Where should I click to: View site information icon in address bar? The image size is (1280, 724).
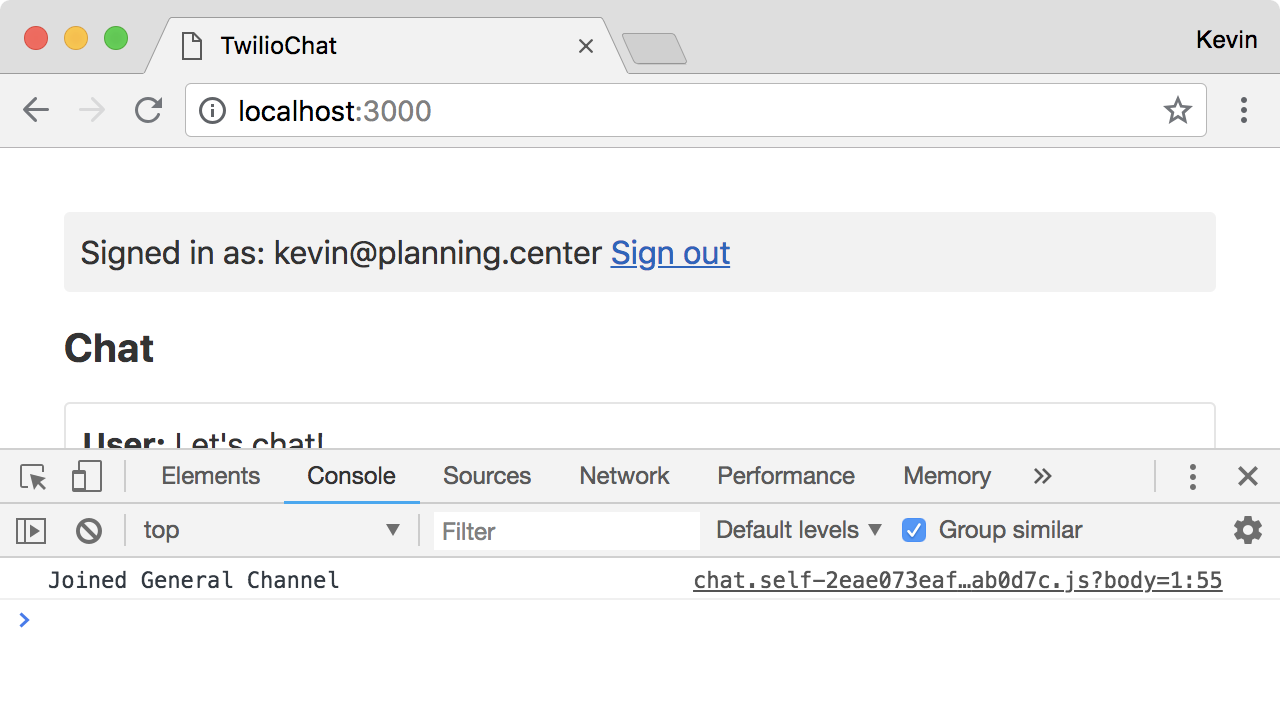(212, 110)
